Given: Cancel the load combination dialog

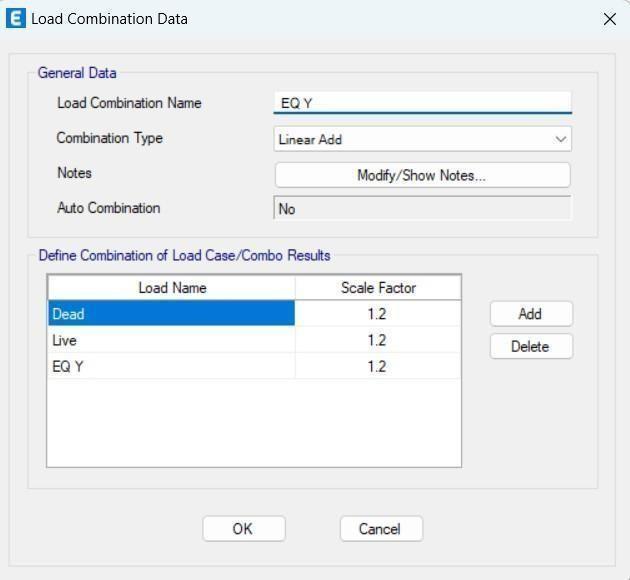Looking at the screenshot, I should [x=381, y=529].
